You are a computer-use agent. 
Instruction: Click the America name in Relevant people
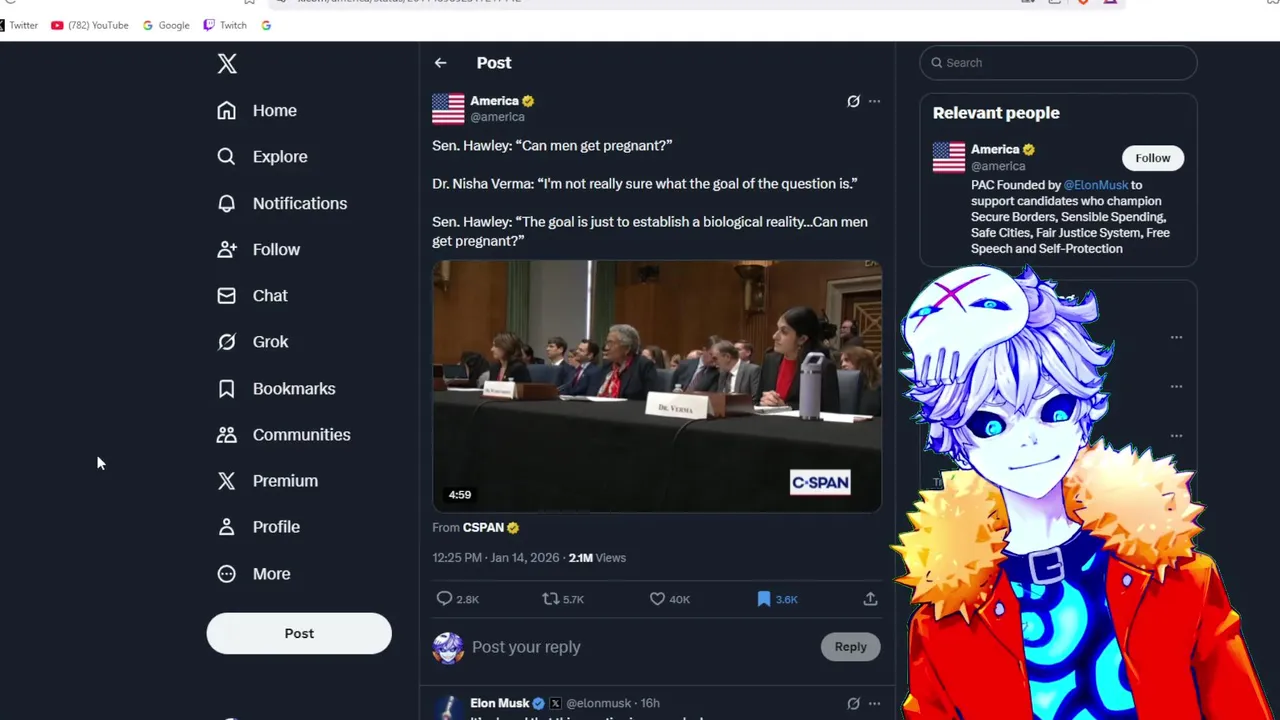point(995,150)
